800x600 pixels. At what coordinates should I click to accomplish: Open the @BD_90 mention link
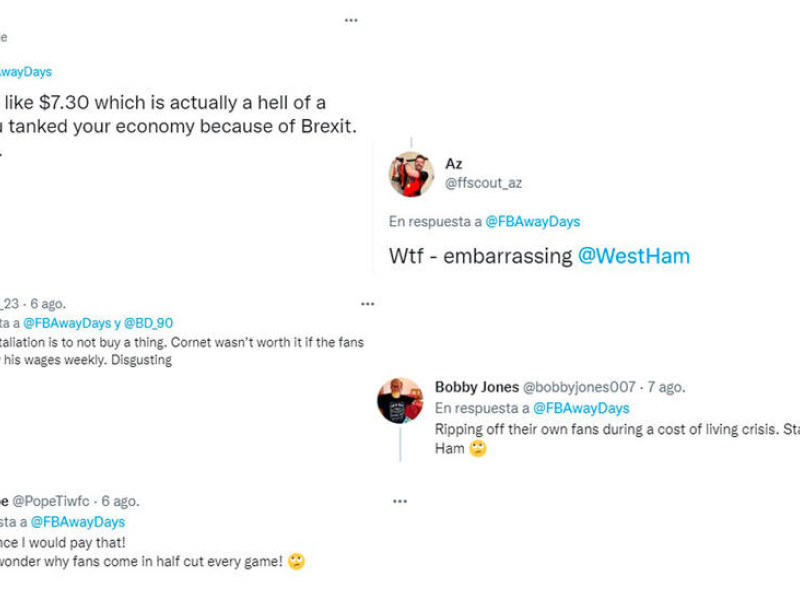(148, 323)
